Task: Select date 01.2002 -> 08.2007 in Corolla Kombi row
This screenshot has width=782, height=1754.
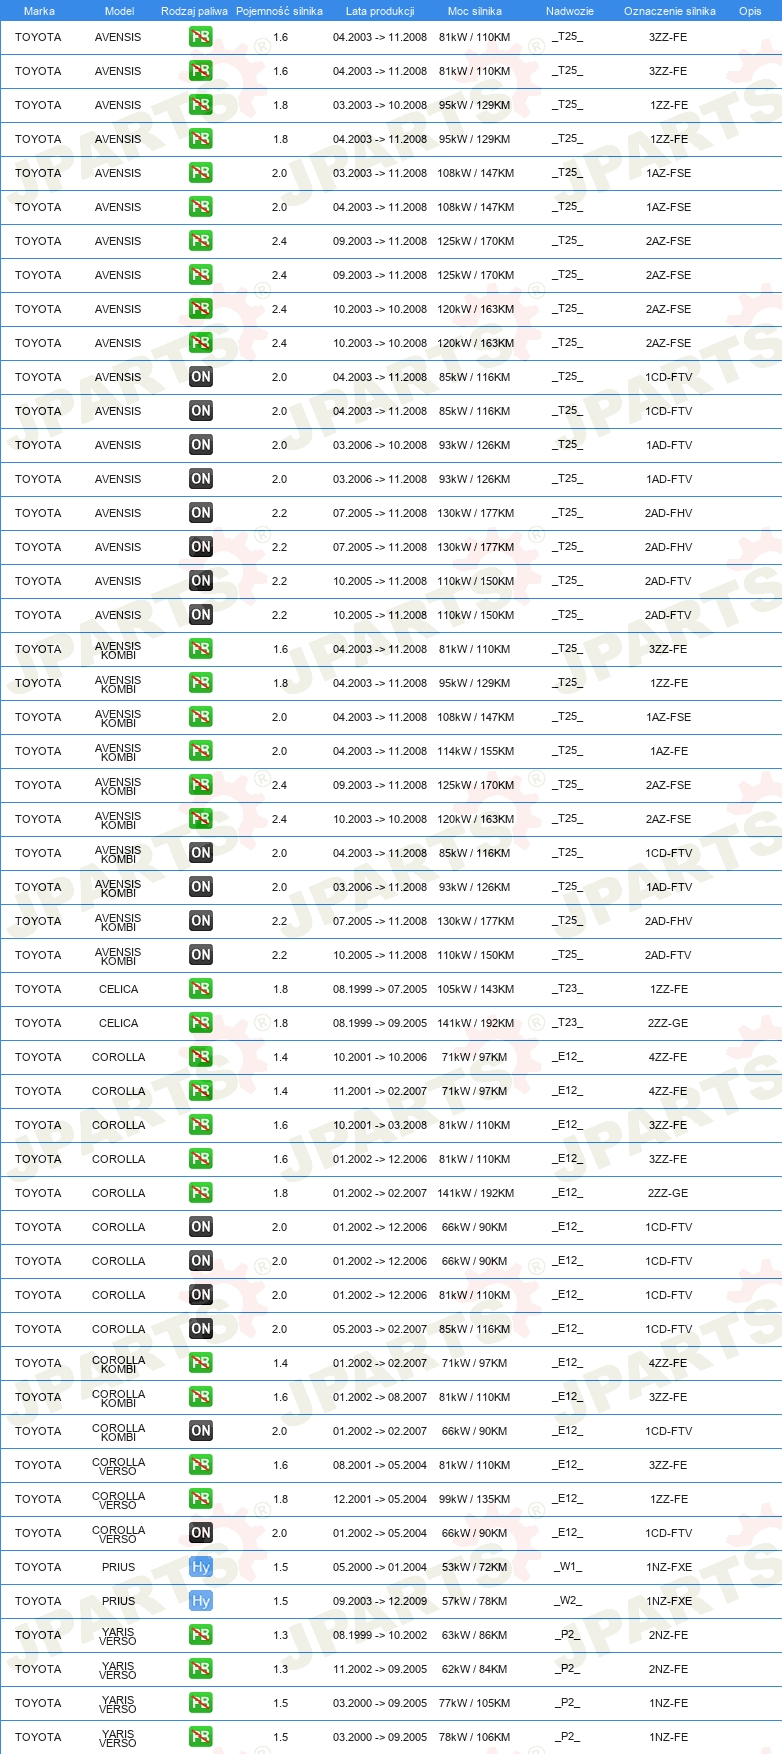Action: coord(380,1397)
